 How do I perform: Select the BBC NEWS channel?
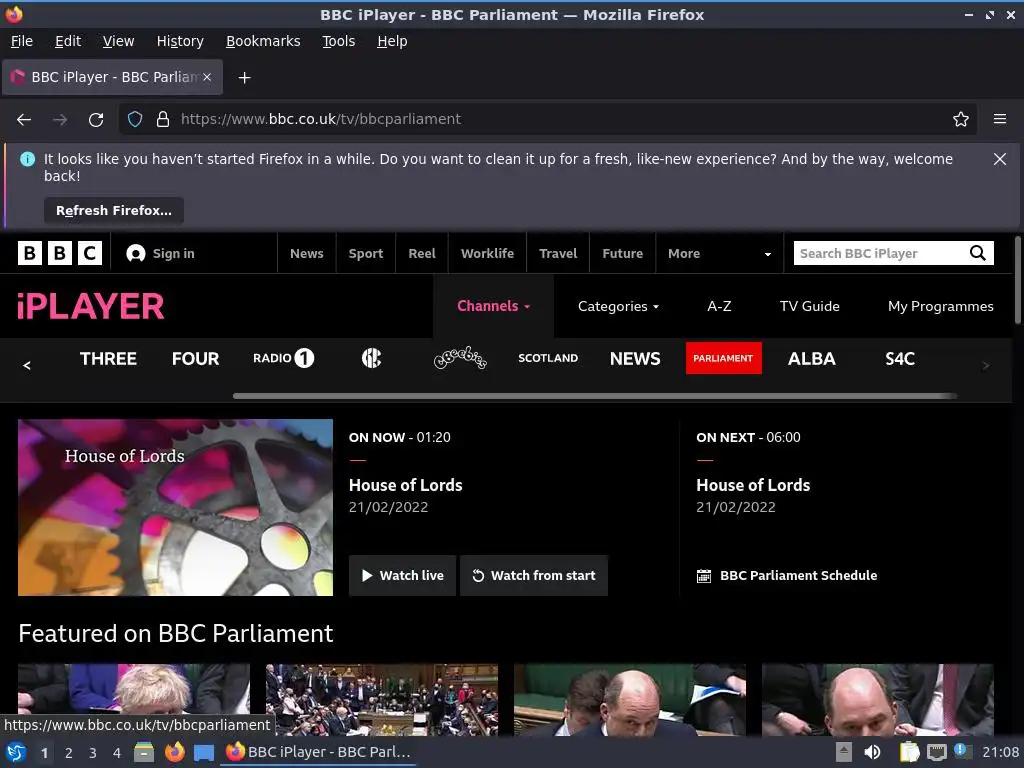click(635, 359)
